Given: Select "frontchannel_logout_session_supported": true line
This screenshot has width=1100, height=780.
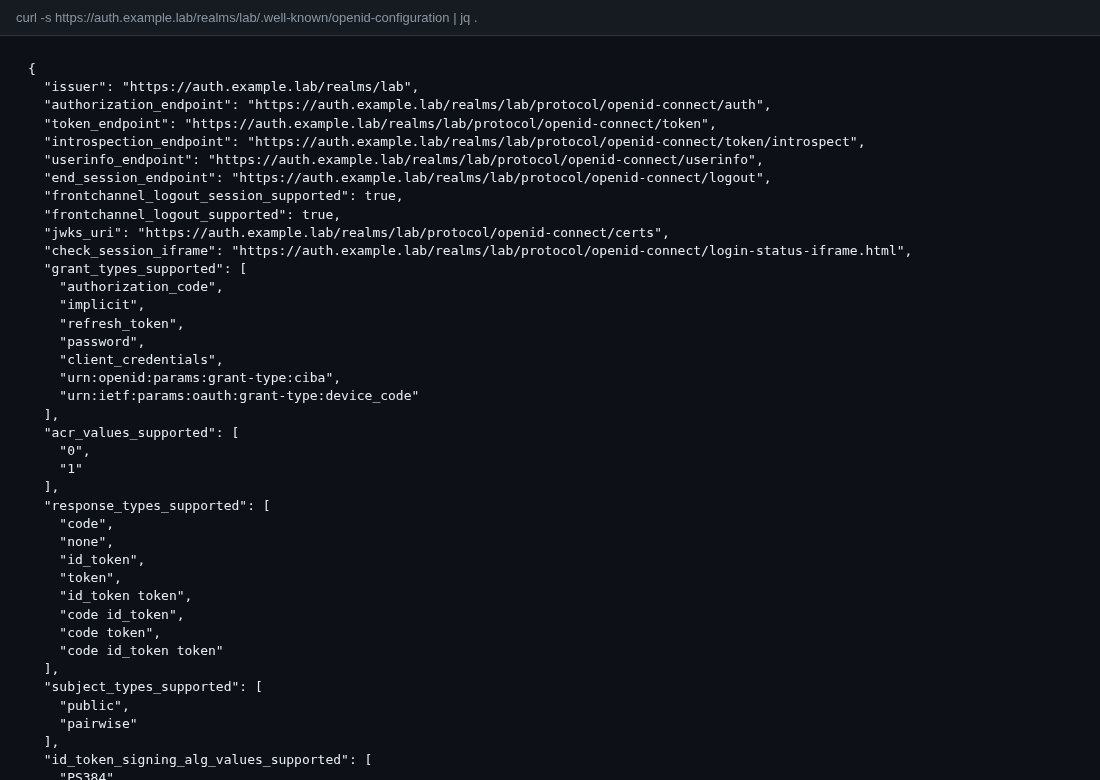Looking at the screenshot, I should [224, 196].
